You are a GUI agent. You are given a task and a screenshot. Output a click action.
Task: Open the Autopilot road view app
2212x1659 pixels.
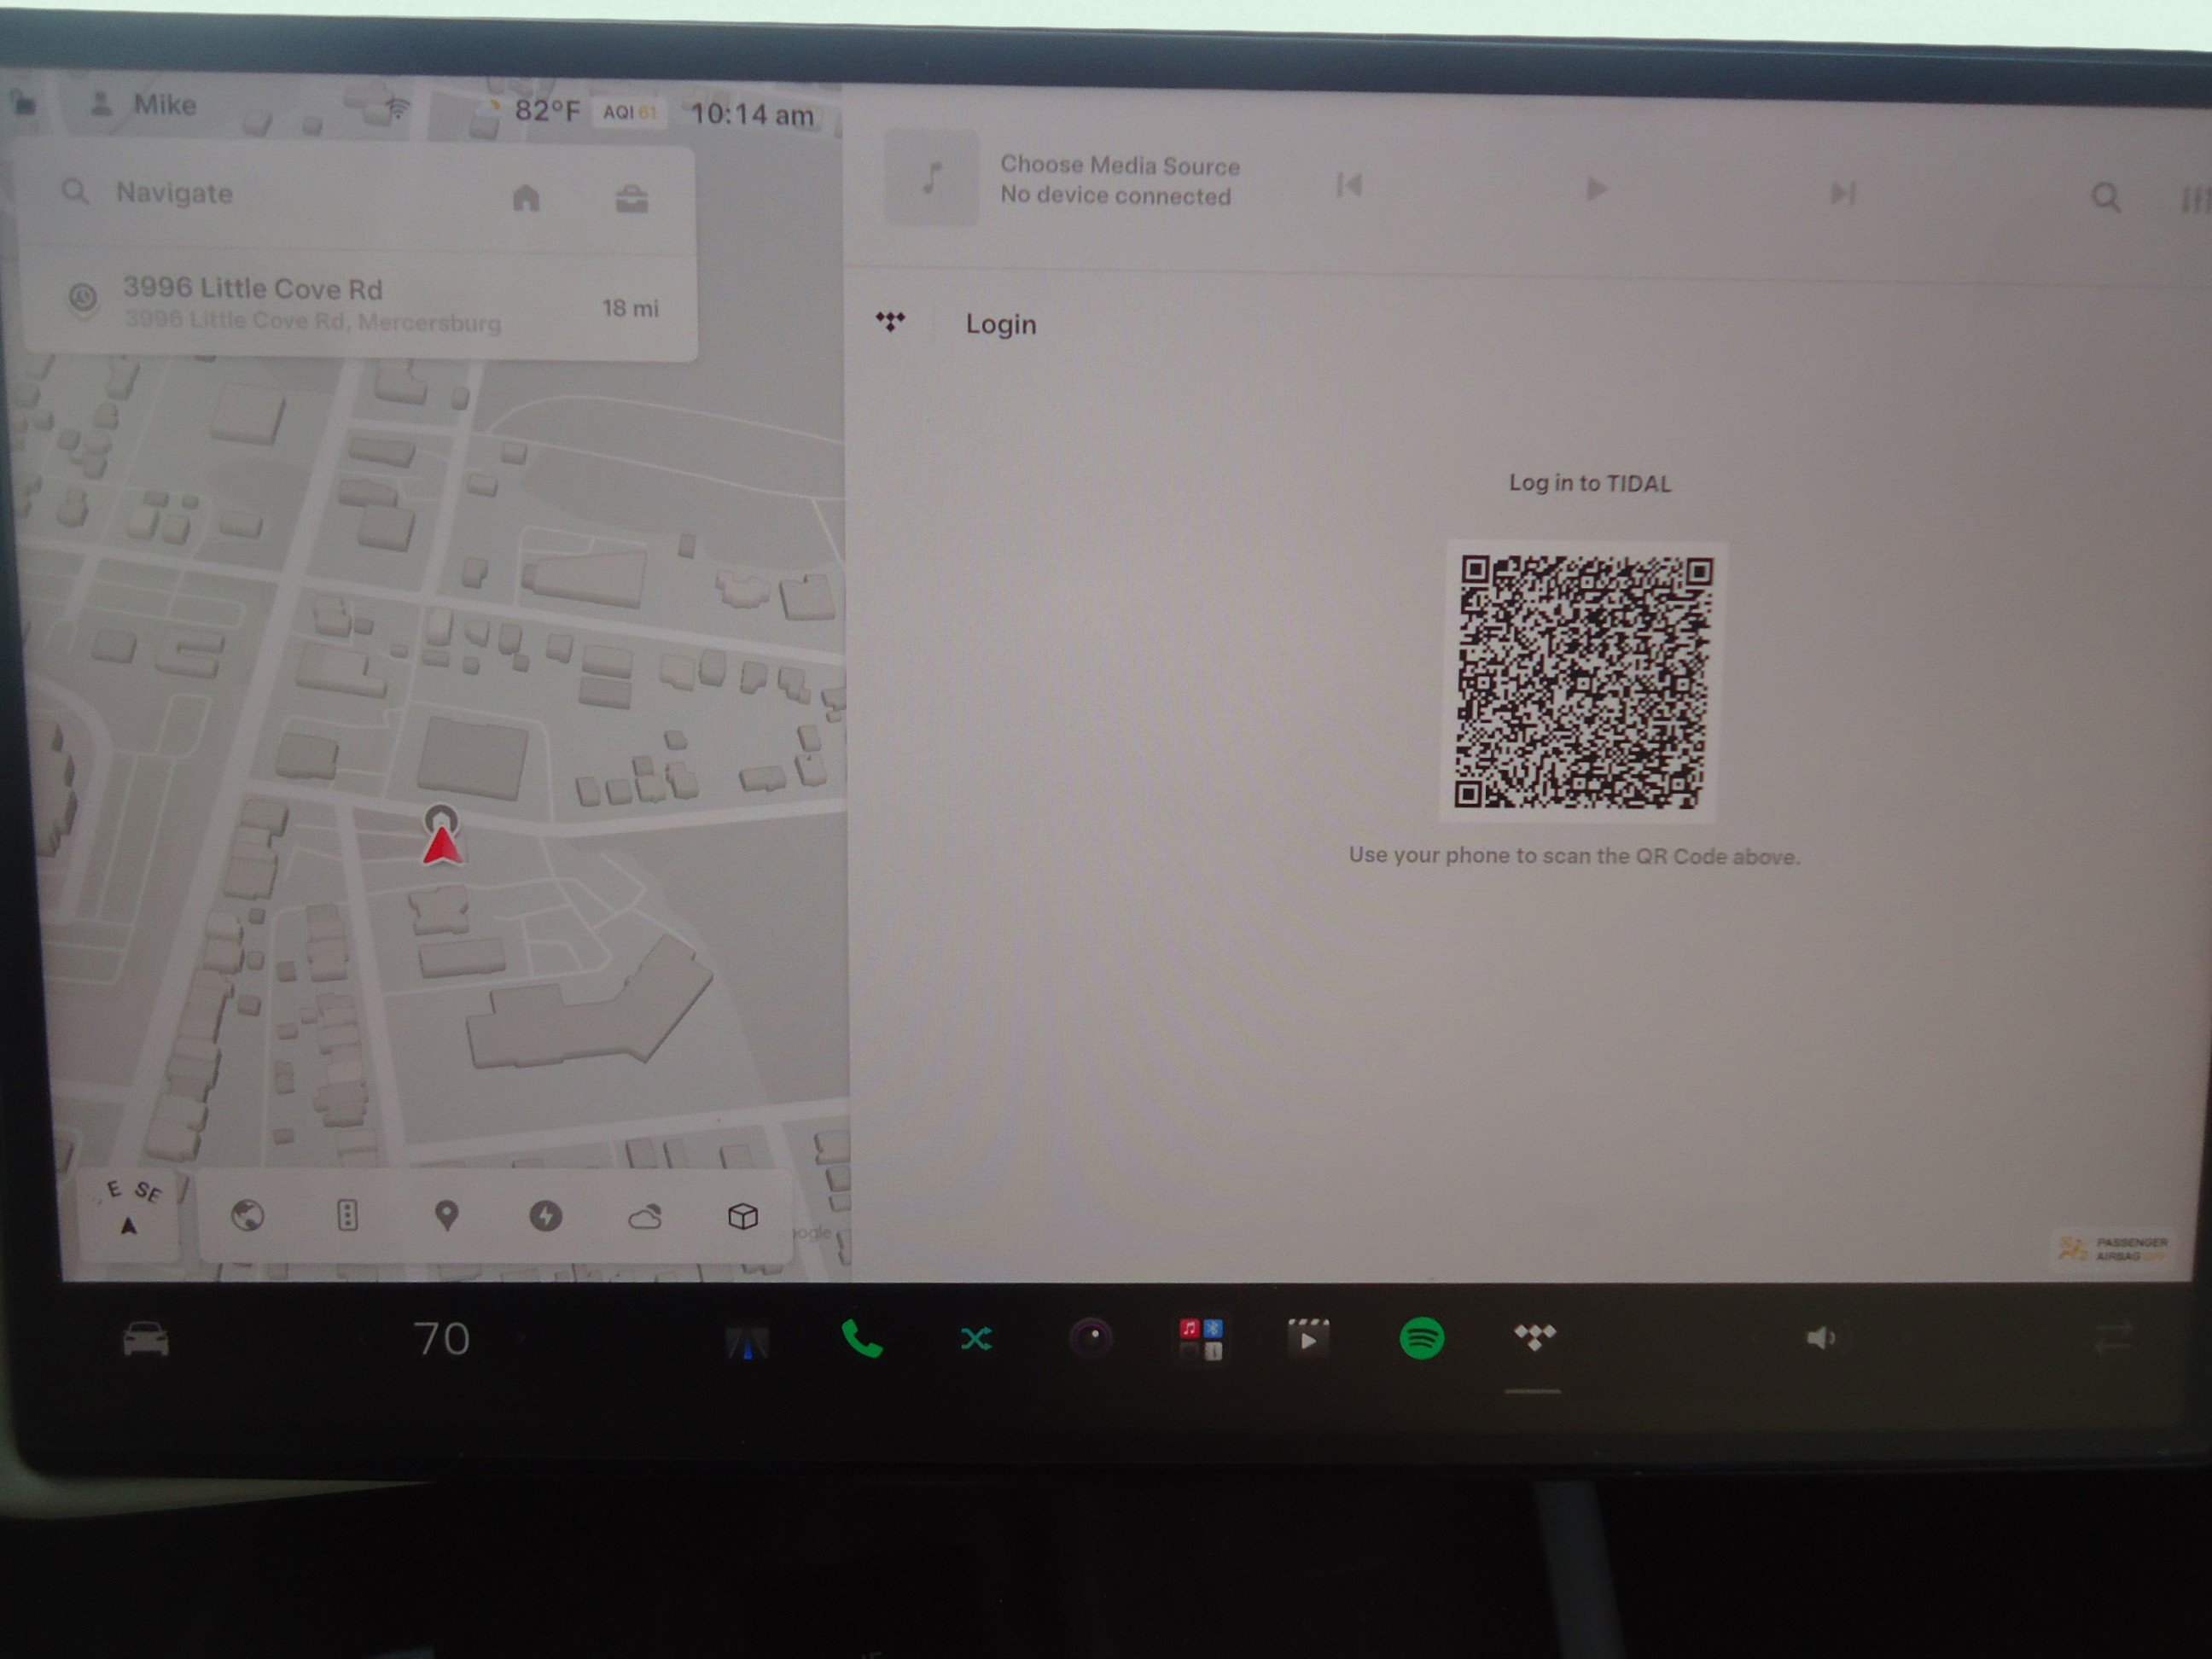pyautogui.click(x=747, y=1343)
